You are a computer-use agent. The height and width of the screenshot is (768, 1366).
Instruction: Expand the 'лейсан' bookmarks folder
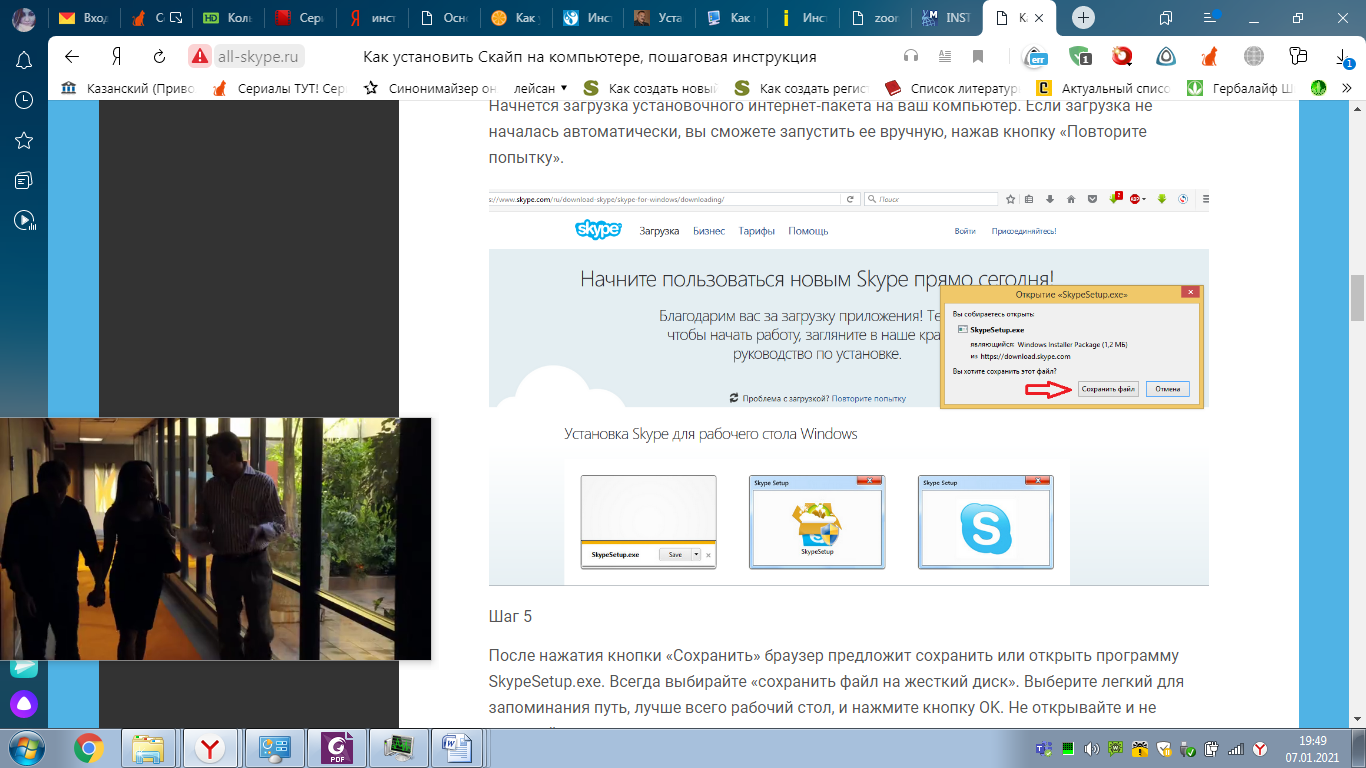click(541, 88)
